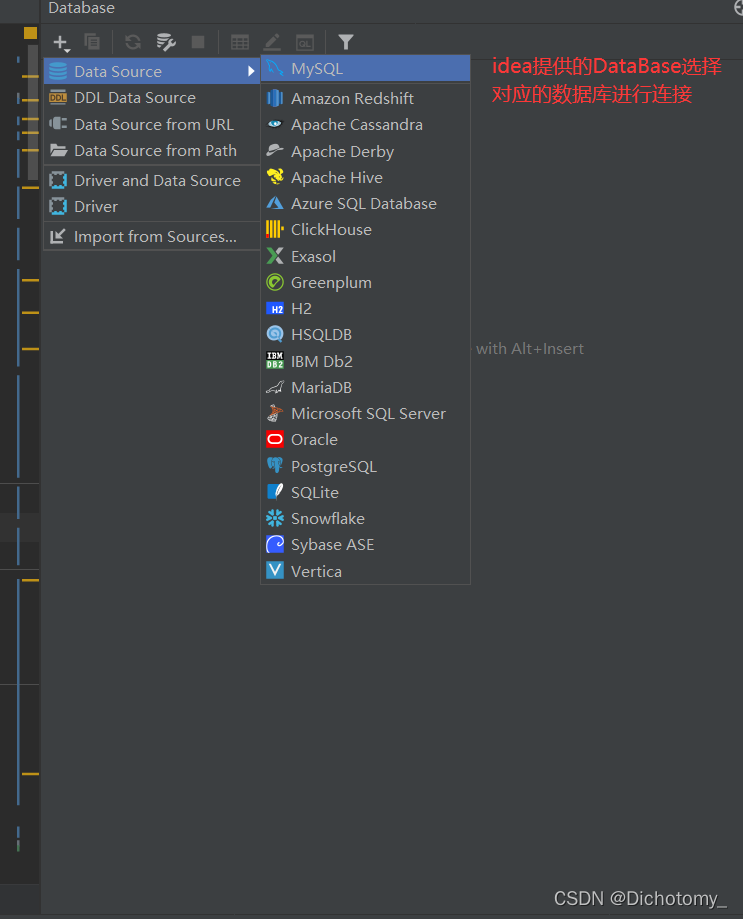Image resolution: width=743 pixels, height=919 pixels.
Task: Select Greenplum data source
Action: (x=366, y=282)
